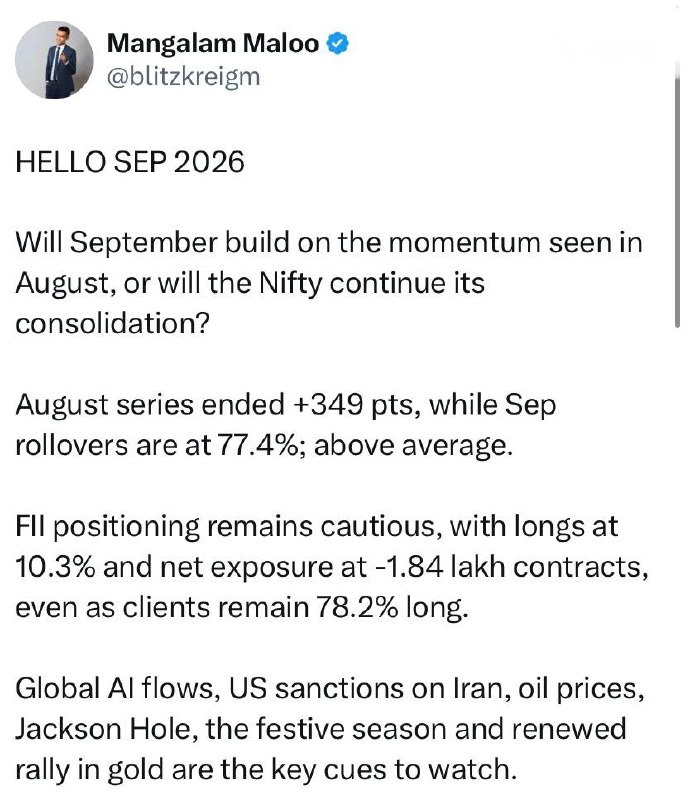The width and height of the screenshot is (685, 800).
Task: Click the 'rally in gold' closing line
Action: click(x=266, y=770)
